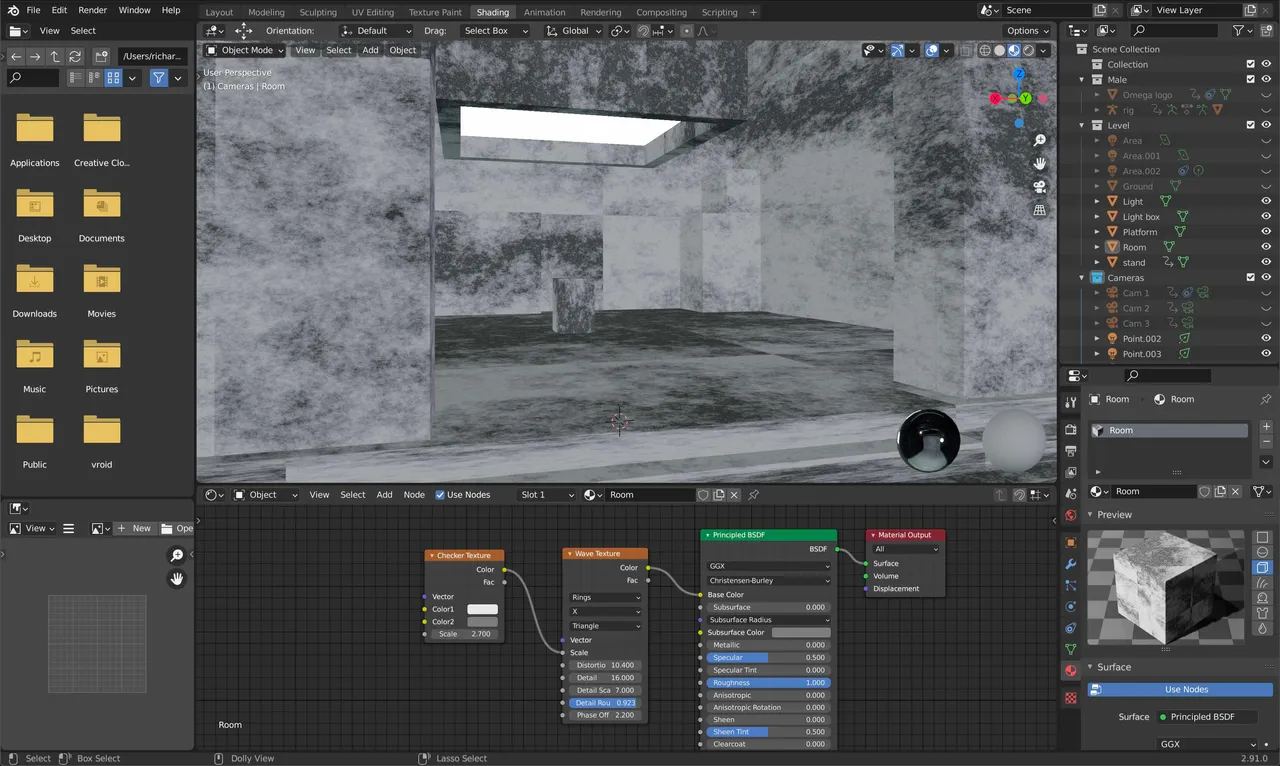1280x766 pixels.
Task: Open the Node menu in node editor
Action: point(414,495)
